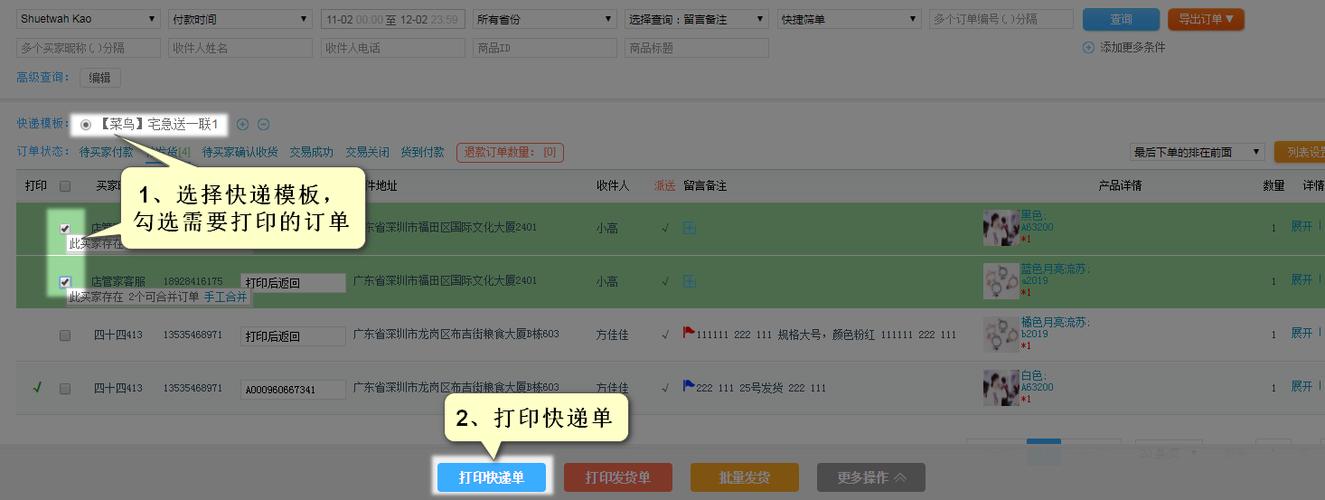This screenshot has width=1325, height=500.
Task: Open the 付款时间 dropdown
Action: [x=240, y=19]
